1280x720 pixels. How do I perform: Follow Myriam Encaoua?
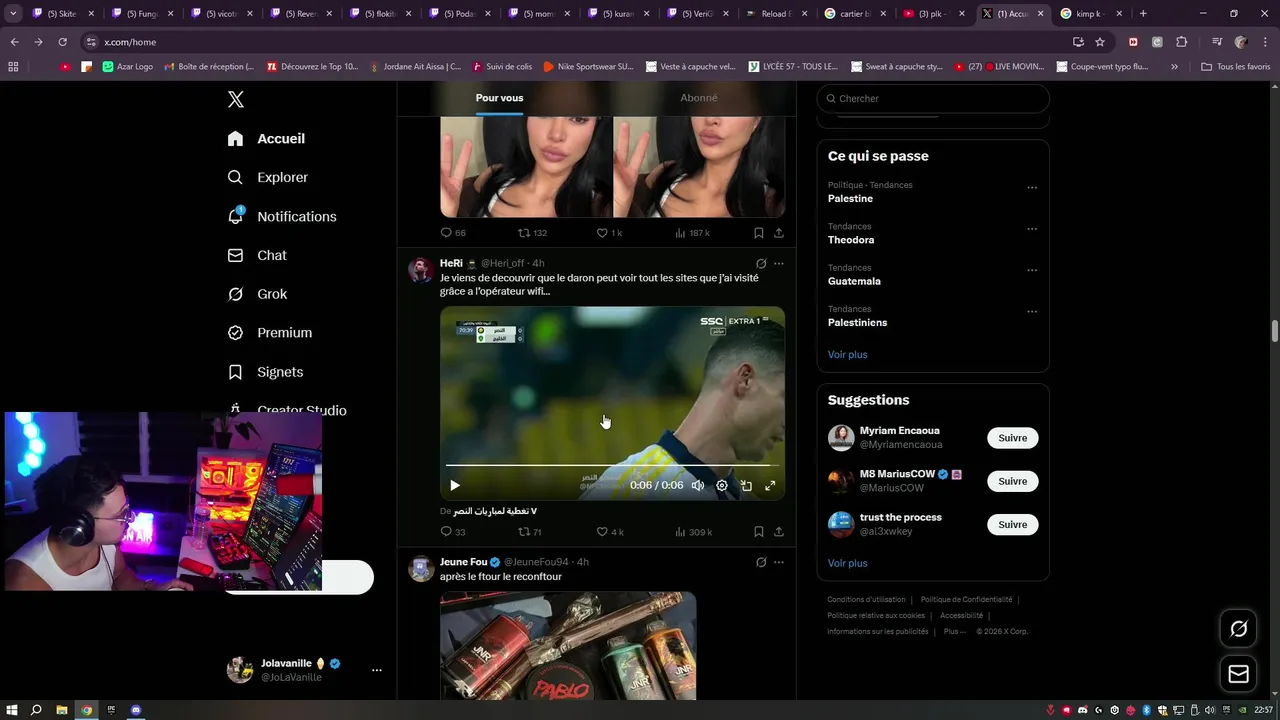tap(1012, 438)
